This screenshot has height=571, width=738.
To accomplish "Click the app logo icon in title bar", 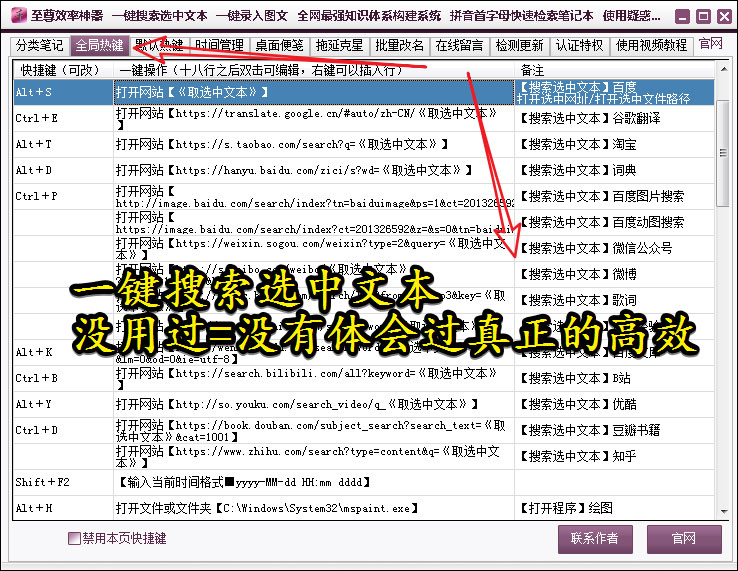I will click(18, 16).
